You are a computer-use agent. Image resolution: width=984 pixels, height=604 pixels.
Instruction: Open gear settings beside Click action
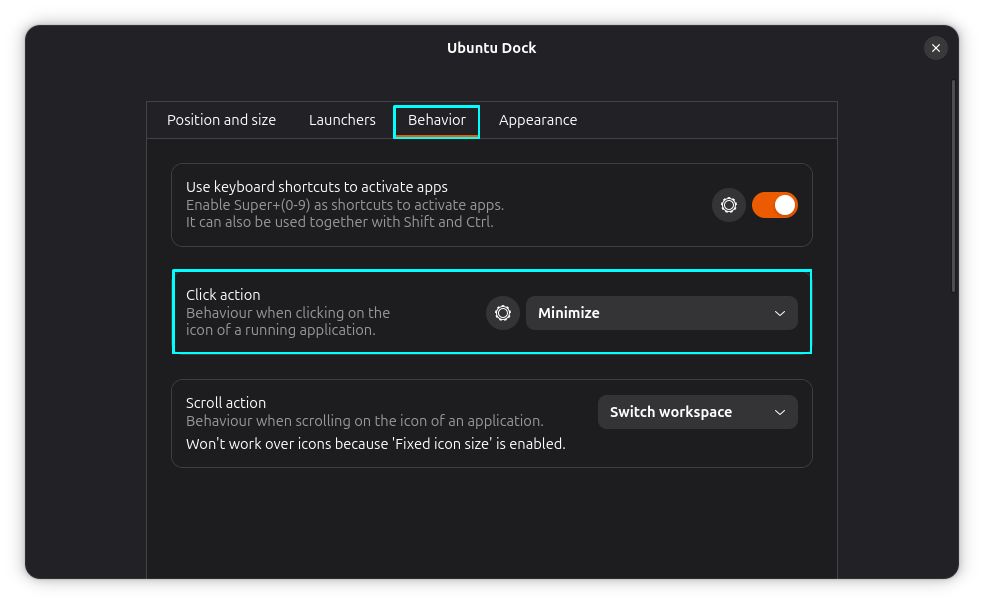[503, 313]
